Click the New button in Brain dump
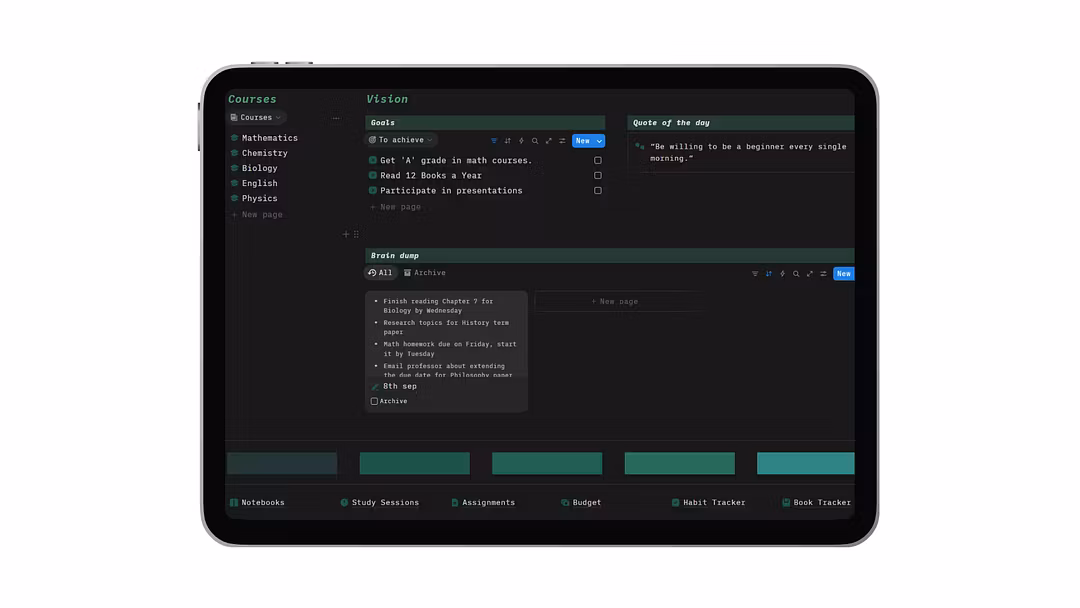1080x608 pixels. 843,274
